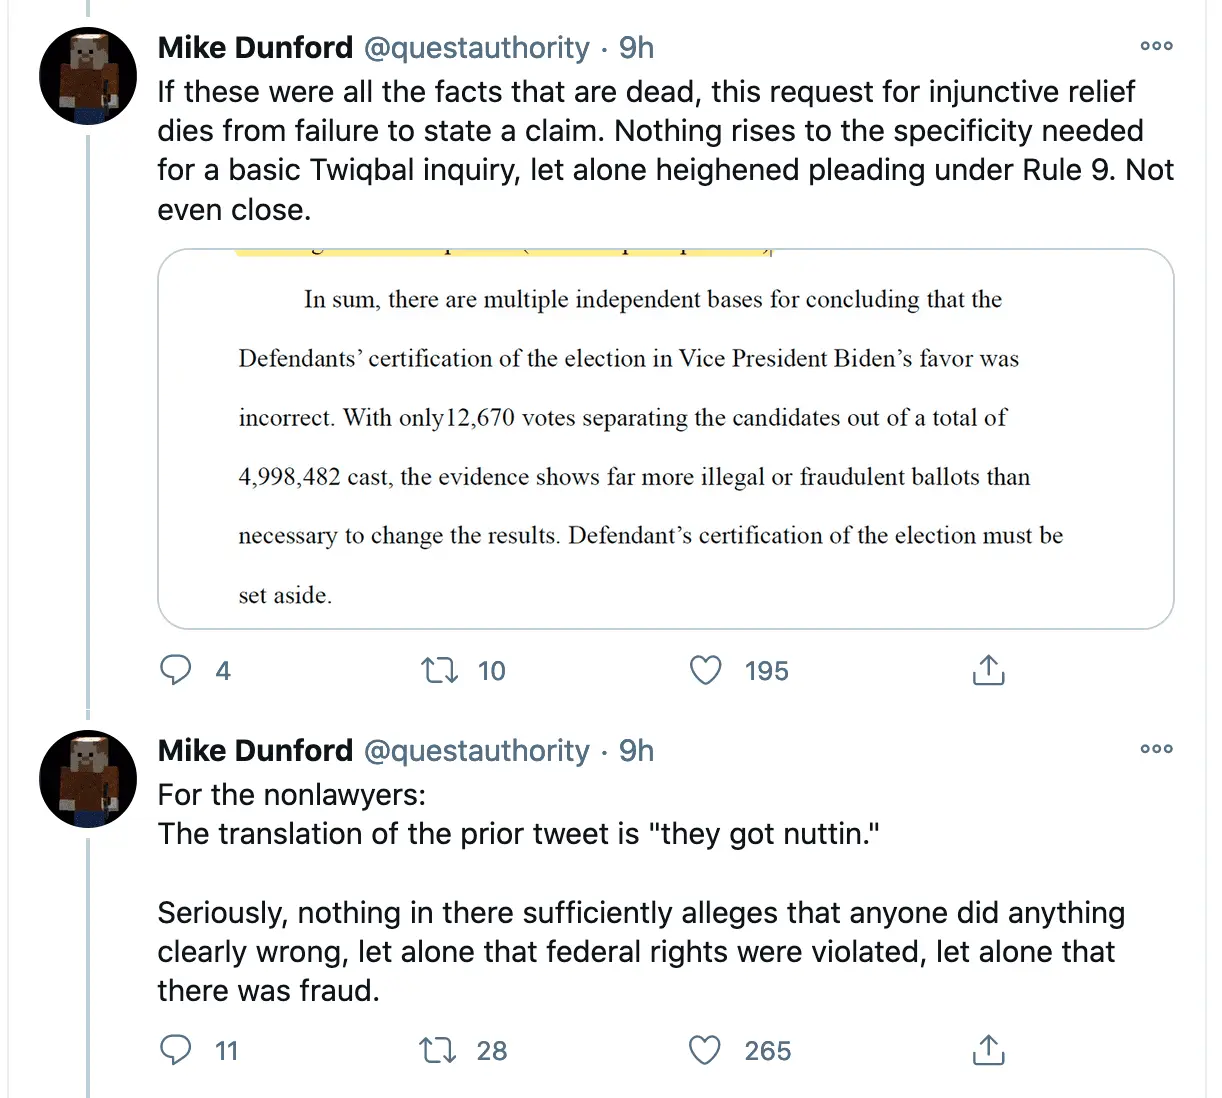Open Mike Dunford profile name in first tweet
Image resolution: width=1222 pixels, height=1098 pixels.
coord(255,48)
